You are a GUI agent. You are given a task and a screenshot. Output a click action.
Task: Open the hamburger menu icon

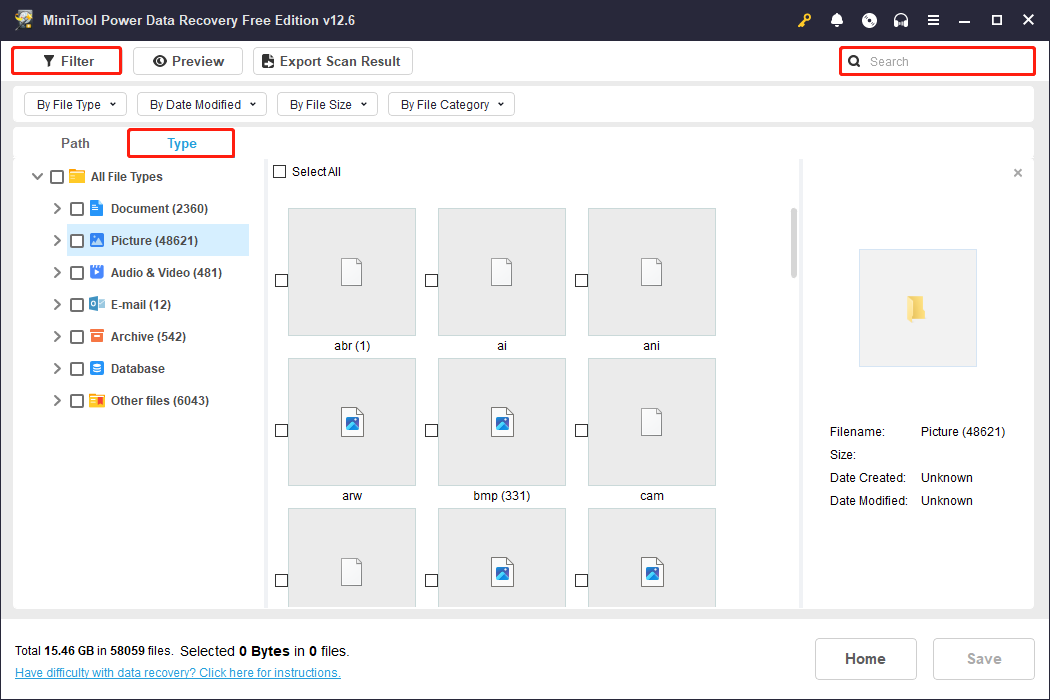933,20
